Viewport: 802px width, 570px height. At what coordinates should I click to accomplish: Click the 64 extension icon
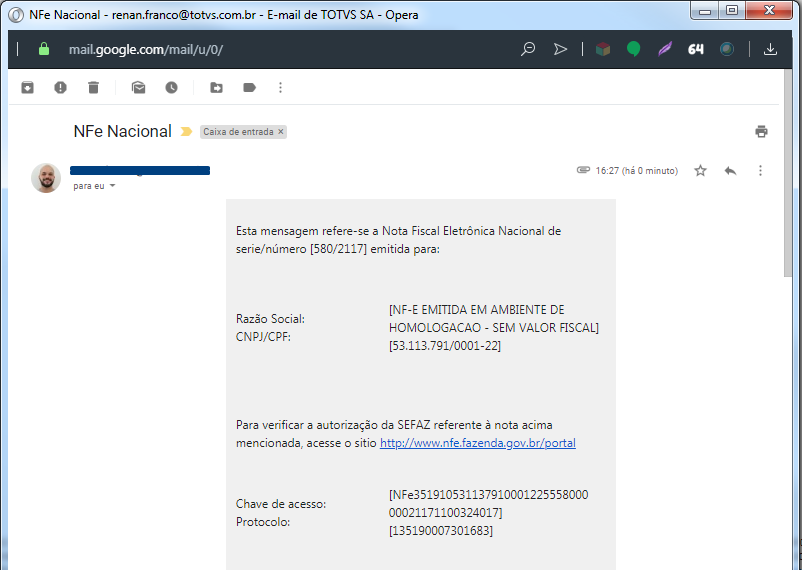(x=696, y=49)
